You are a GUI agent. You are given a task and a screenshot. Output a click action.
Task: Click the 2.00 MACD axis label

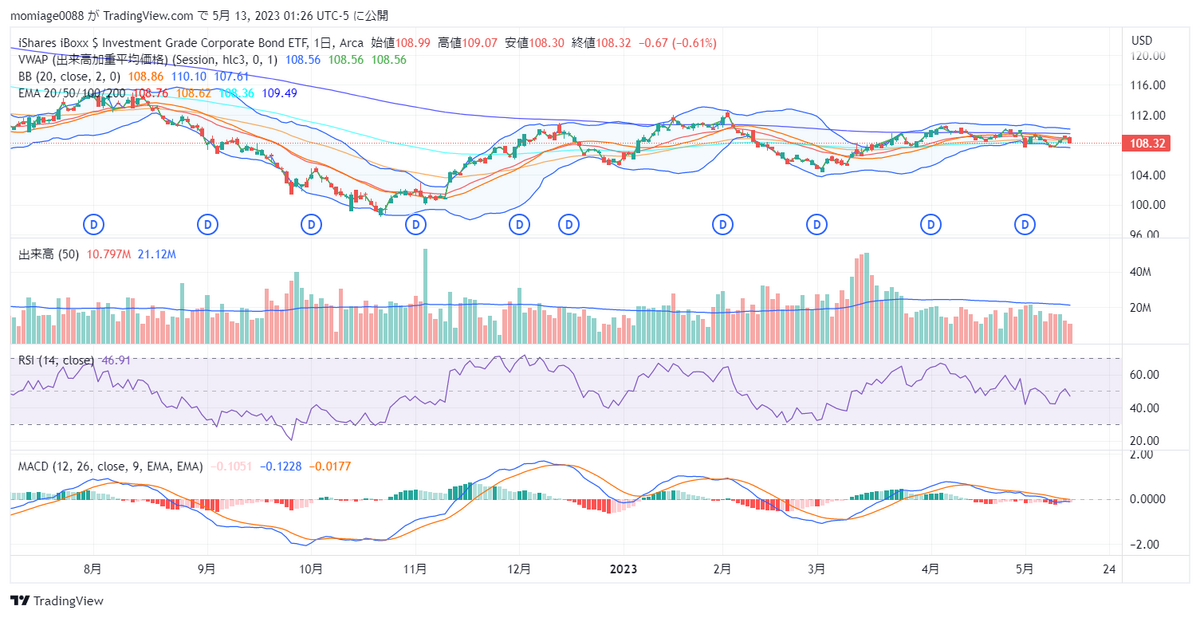[x=1142, y=454]
